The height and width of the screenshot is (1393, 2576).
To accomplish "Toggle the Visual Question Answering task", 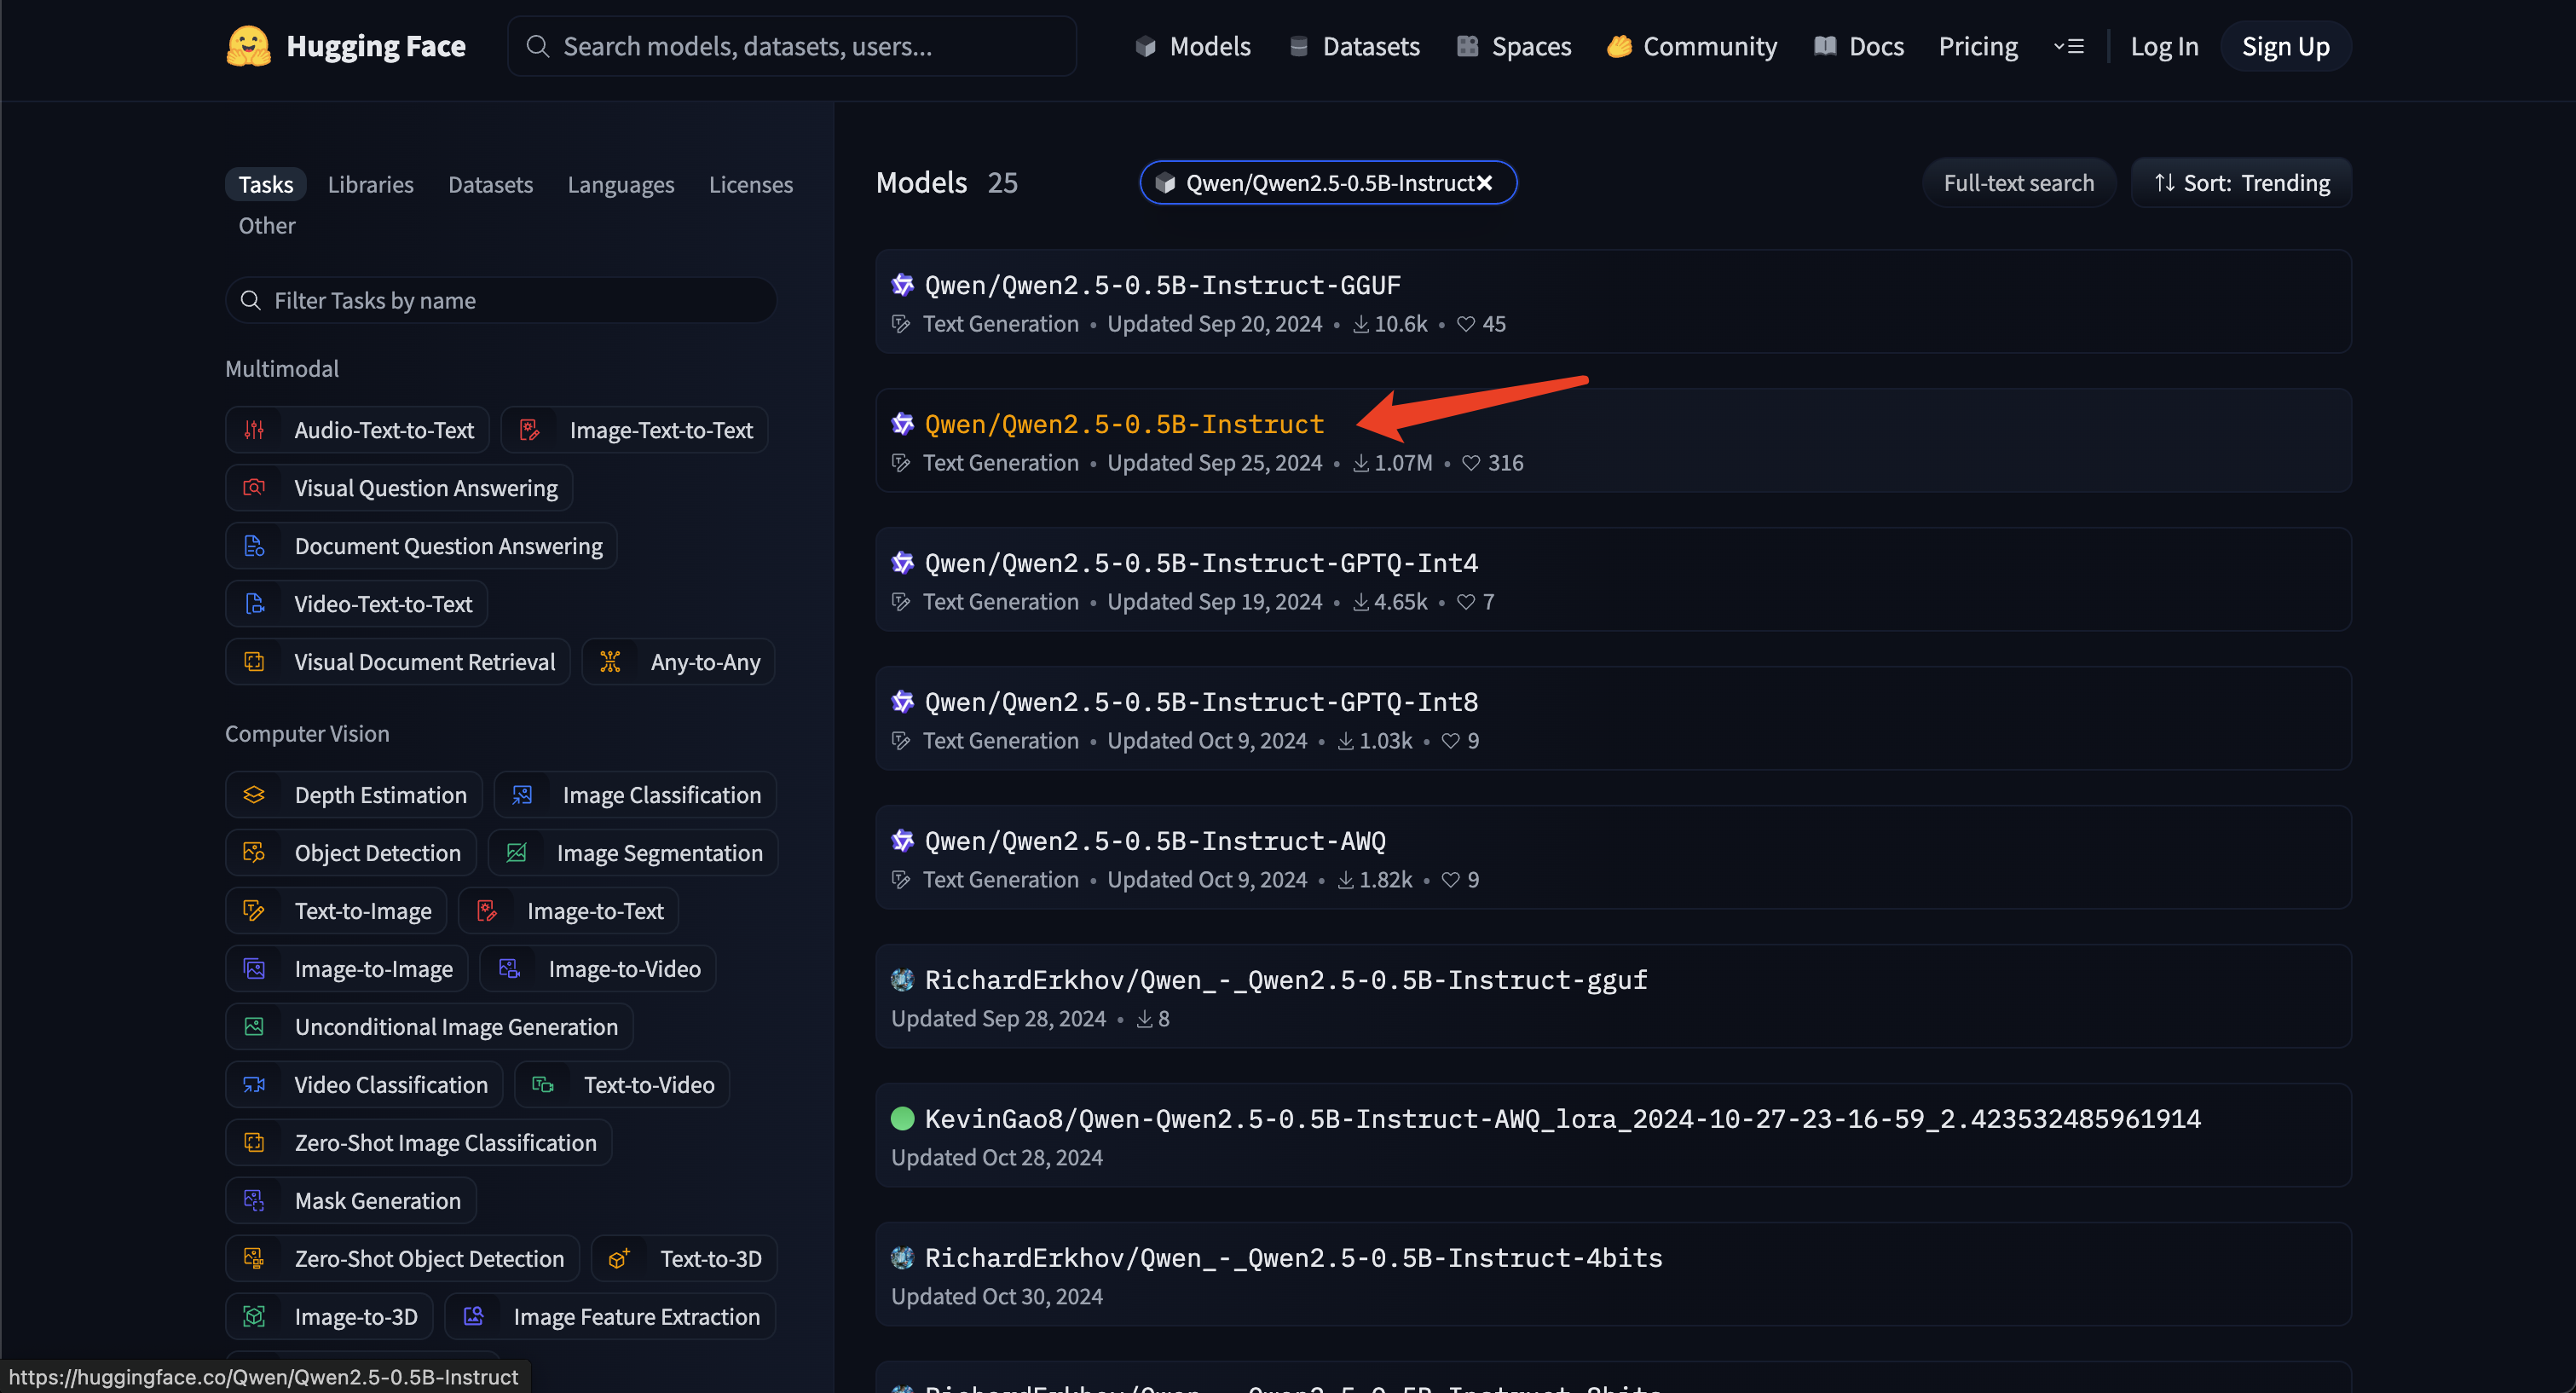I will click(399, 488).
